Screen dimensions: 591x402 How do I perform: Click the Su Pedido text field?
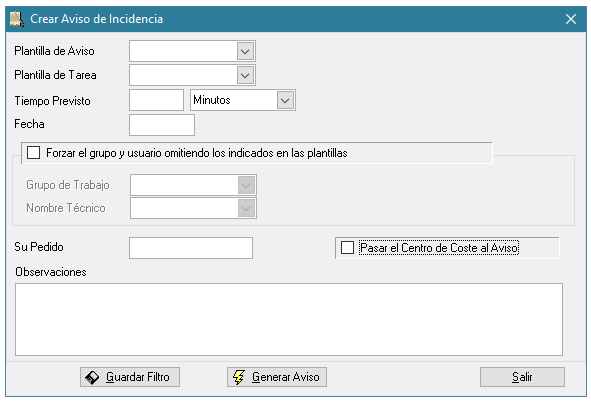[x=191, y=248]
